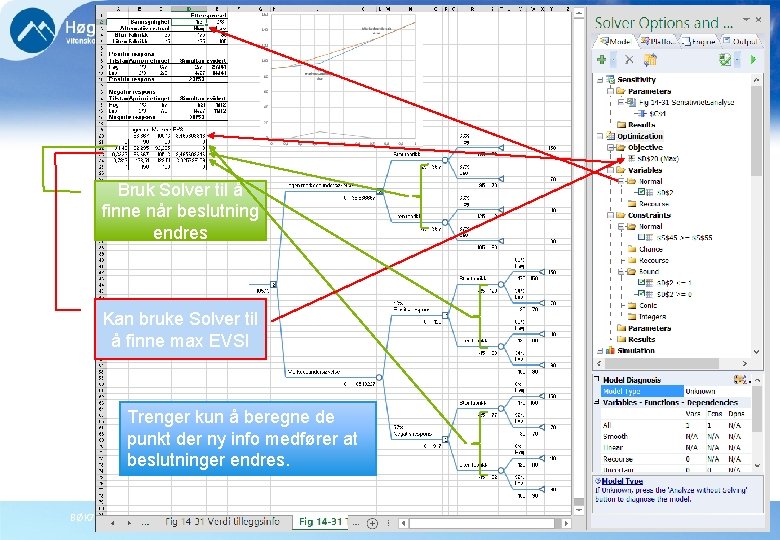Open the dropdown beside the Analyze icon

pos(737,60)
